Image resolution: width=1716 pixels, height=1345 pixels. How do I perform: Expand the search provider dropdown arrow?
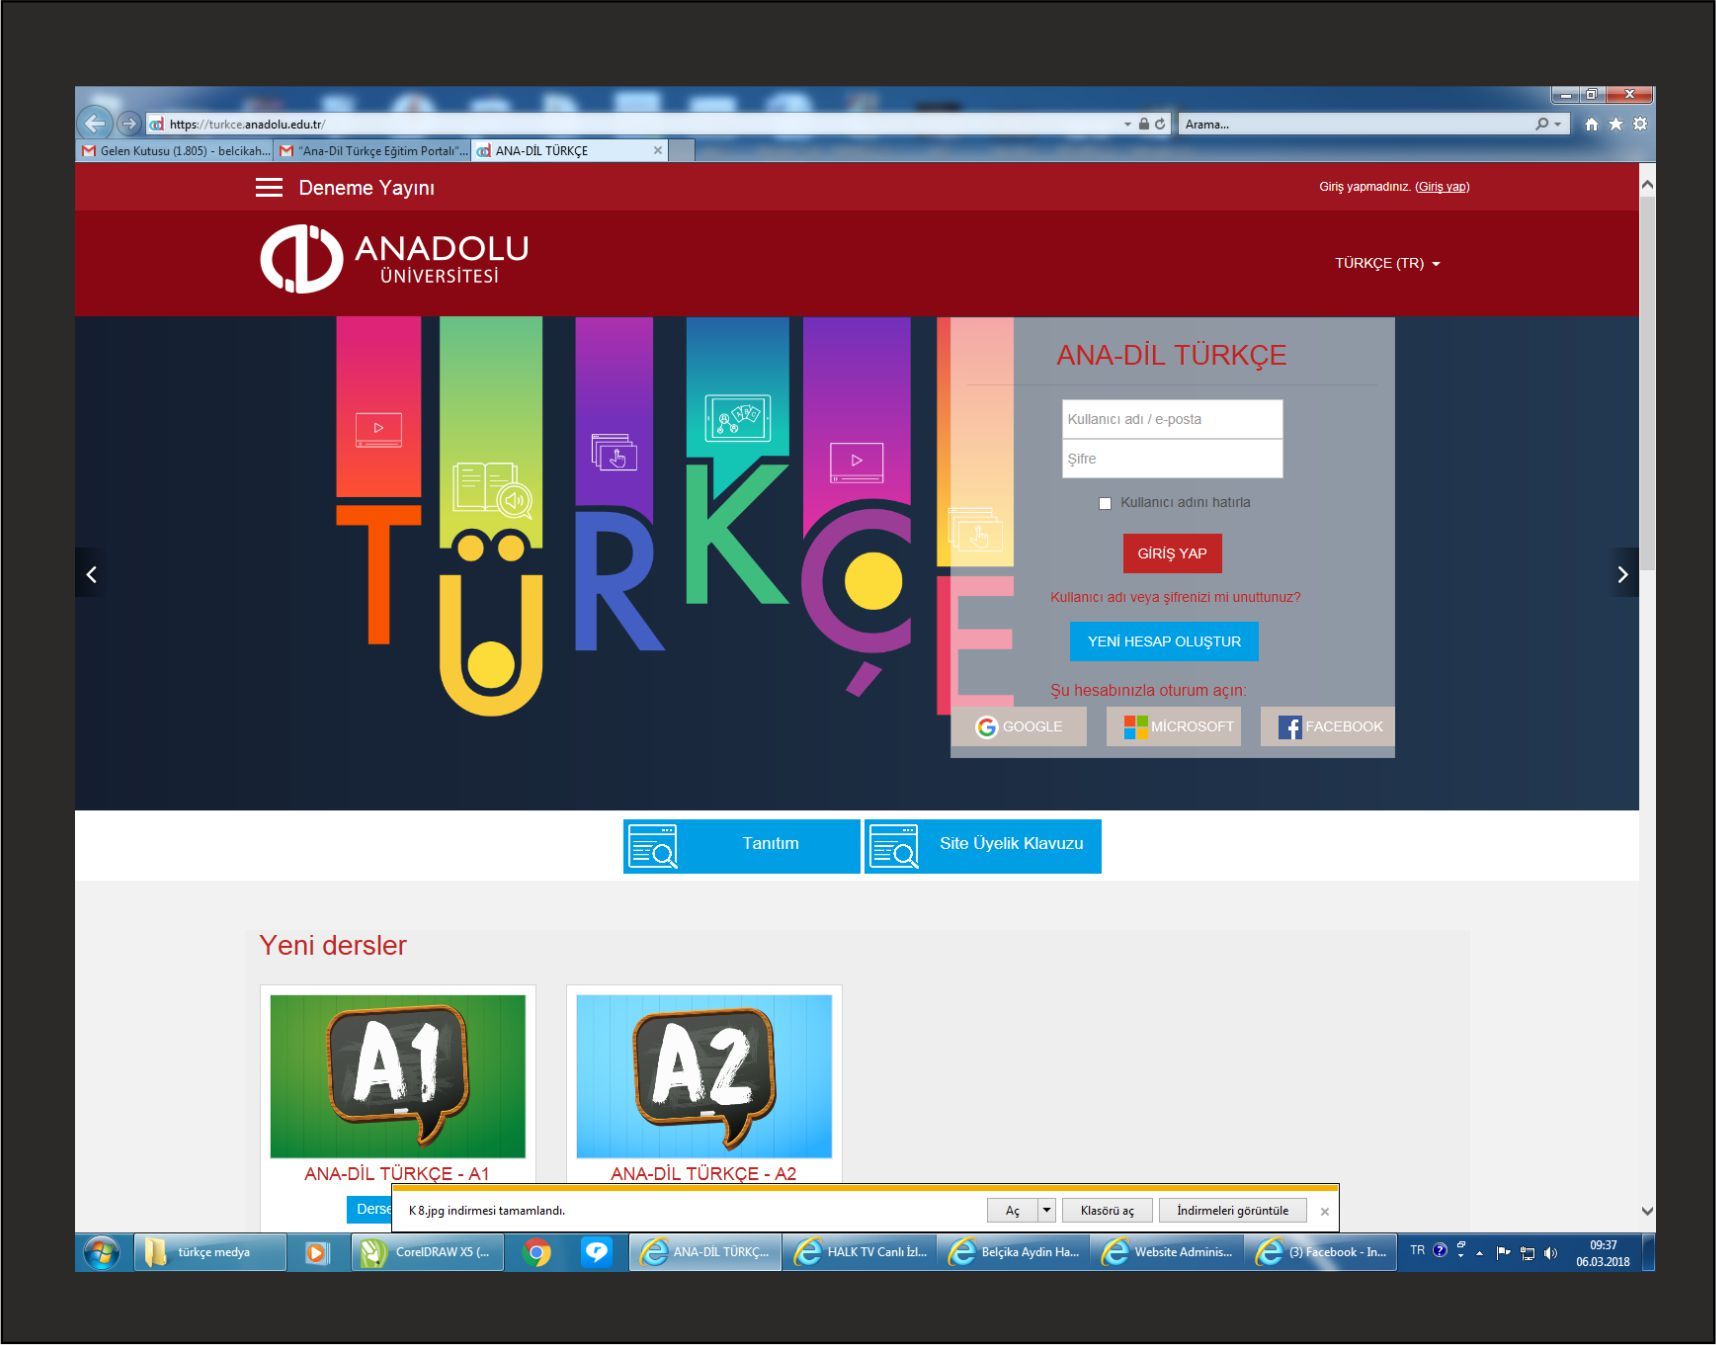[1557, 124]
